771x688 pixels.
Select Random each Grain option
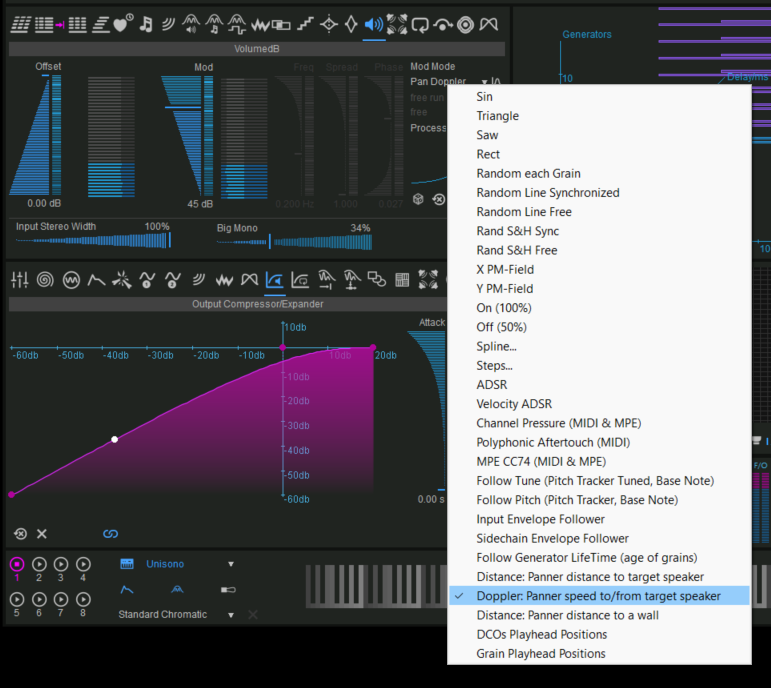tap(599, 174)
